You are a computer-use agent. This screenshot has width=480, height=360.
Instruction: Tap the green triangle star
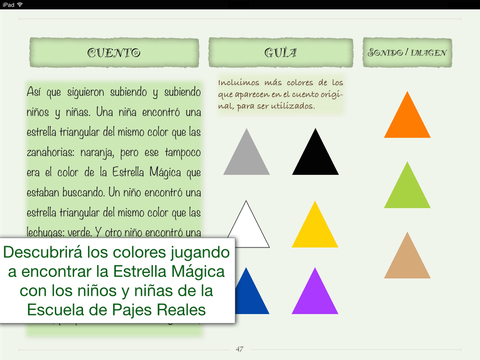[407, 185]
